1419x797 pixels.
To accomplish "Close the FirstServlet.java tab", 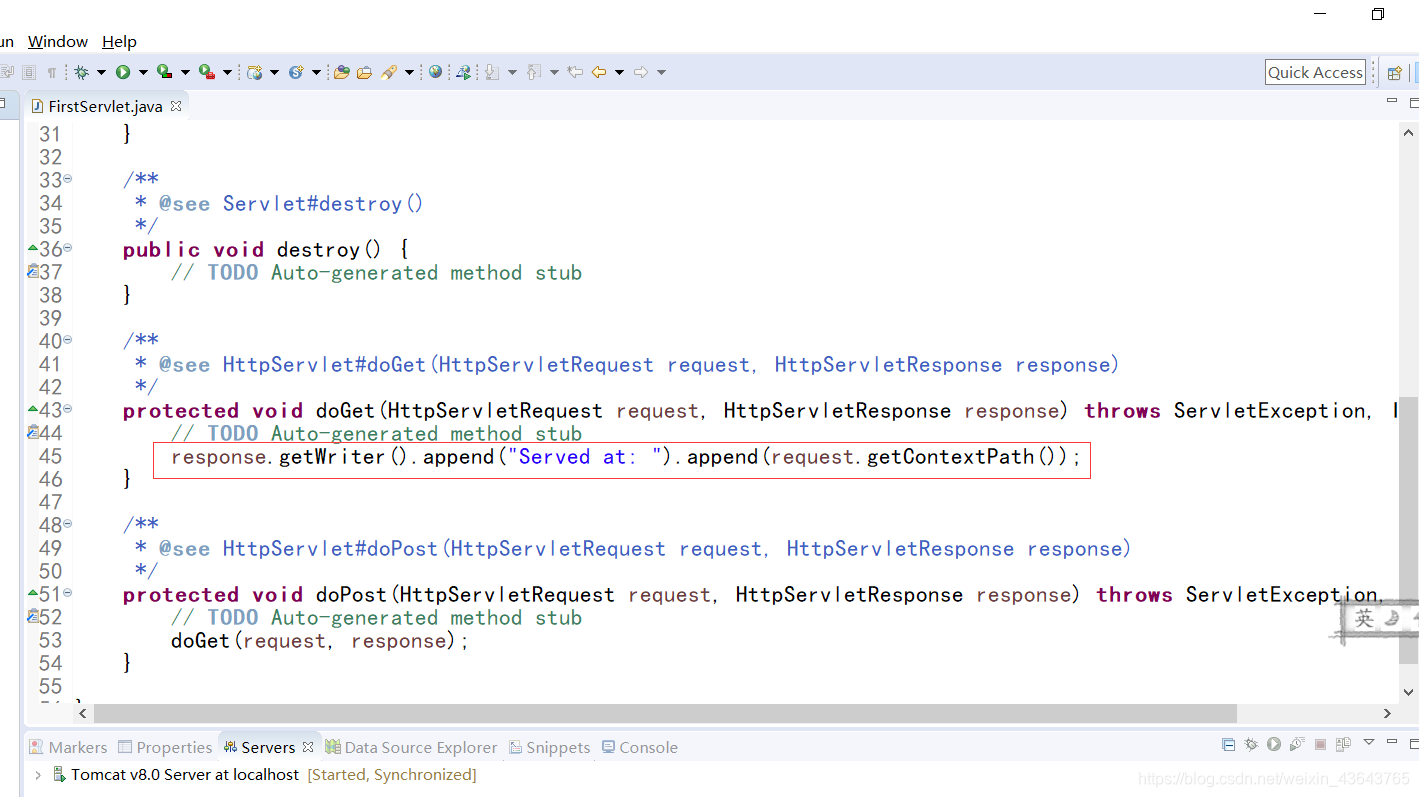I will click(x=176, y=105).
